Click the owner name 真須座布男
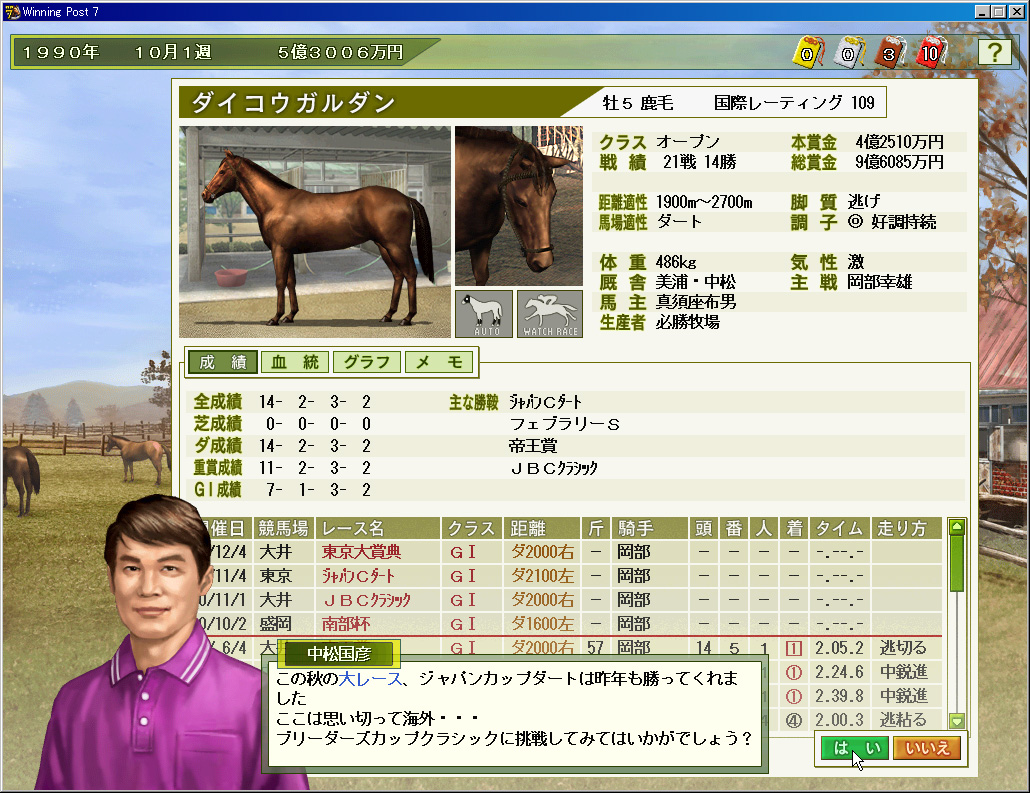This screenshot has width=1030, height=793. [696, 302]
